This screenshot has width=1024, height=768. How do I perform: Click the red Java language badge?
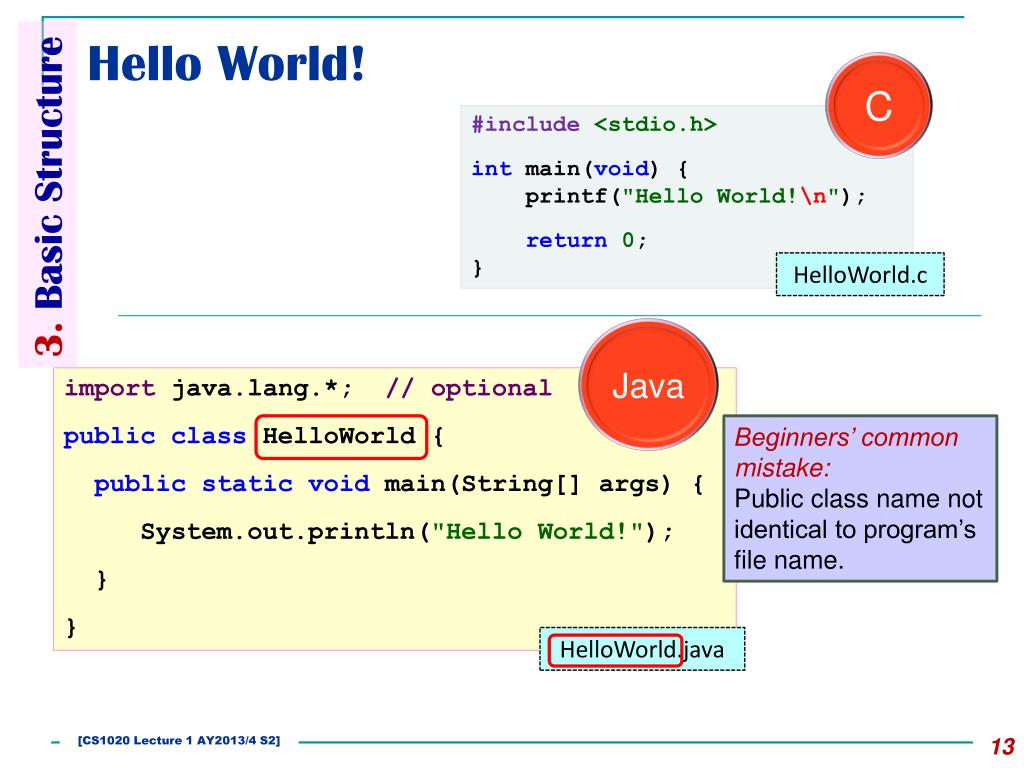[x=648, y=385]
